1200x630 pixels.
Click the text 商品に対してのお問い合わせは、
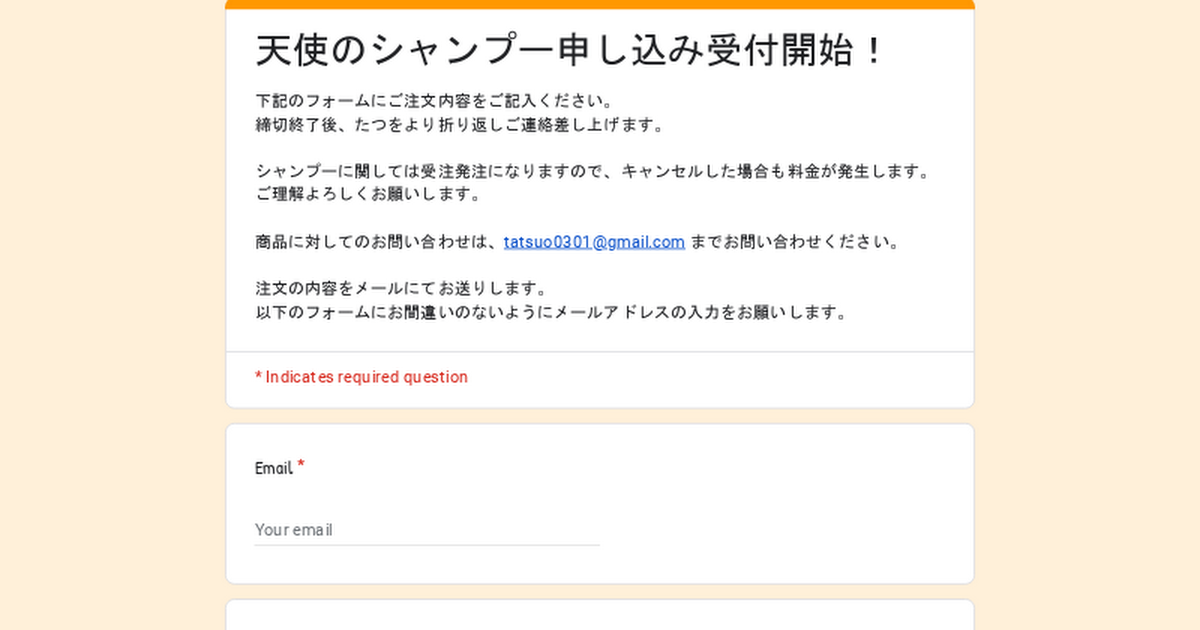tap(377, 242)
